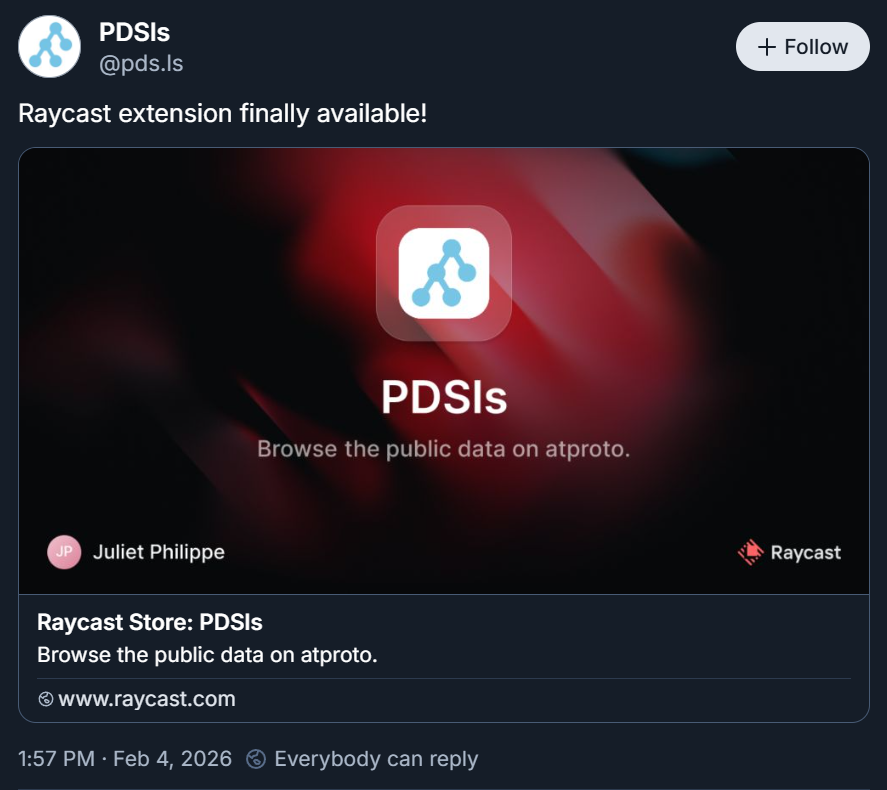Image resolution: width=887 pixels, height=790 pixels.
Task: Click the tagline inside the preview image
Action: coord(444,449)
